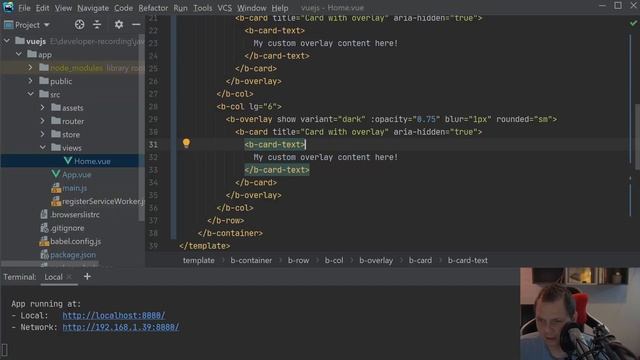The width and height of the screenshot is (640, 360).
Task: Add a new terminal session with plus
Action: tap(87, 276)
